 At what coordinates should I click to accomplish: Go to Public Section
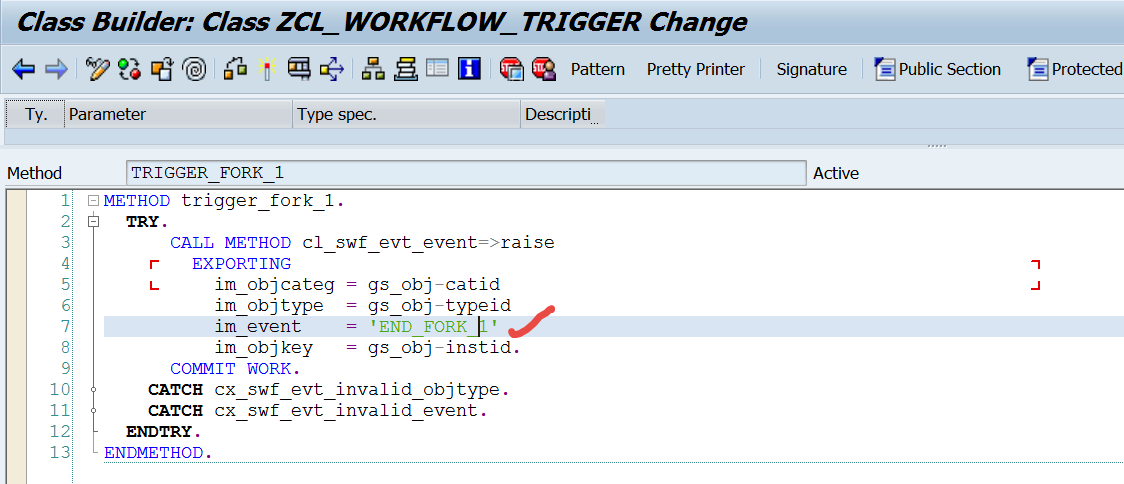(938, 70)
